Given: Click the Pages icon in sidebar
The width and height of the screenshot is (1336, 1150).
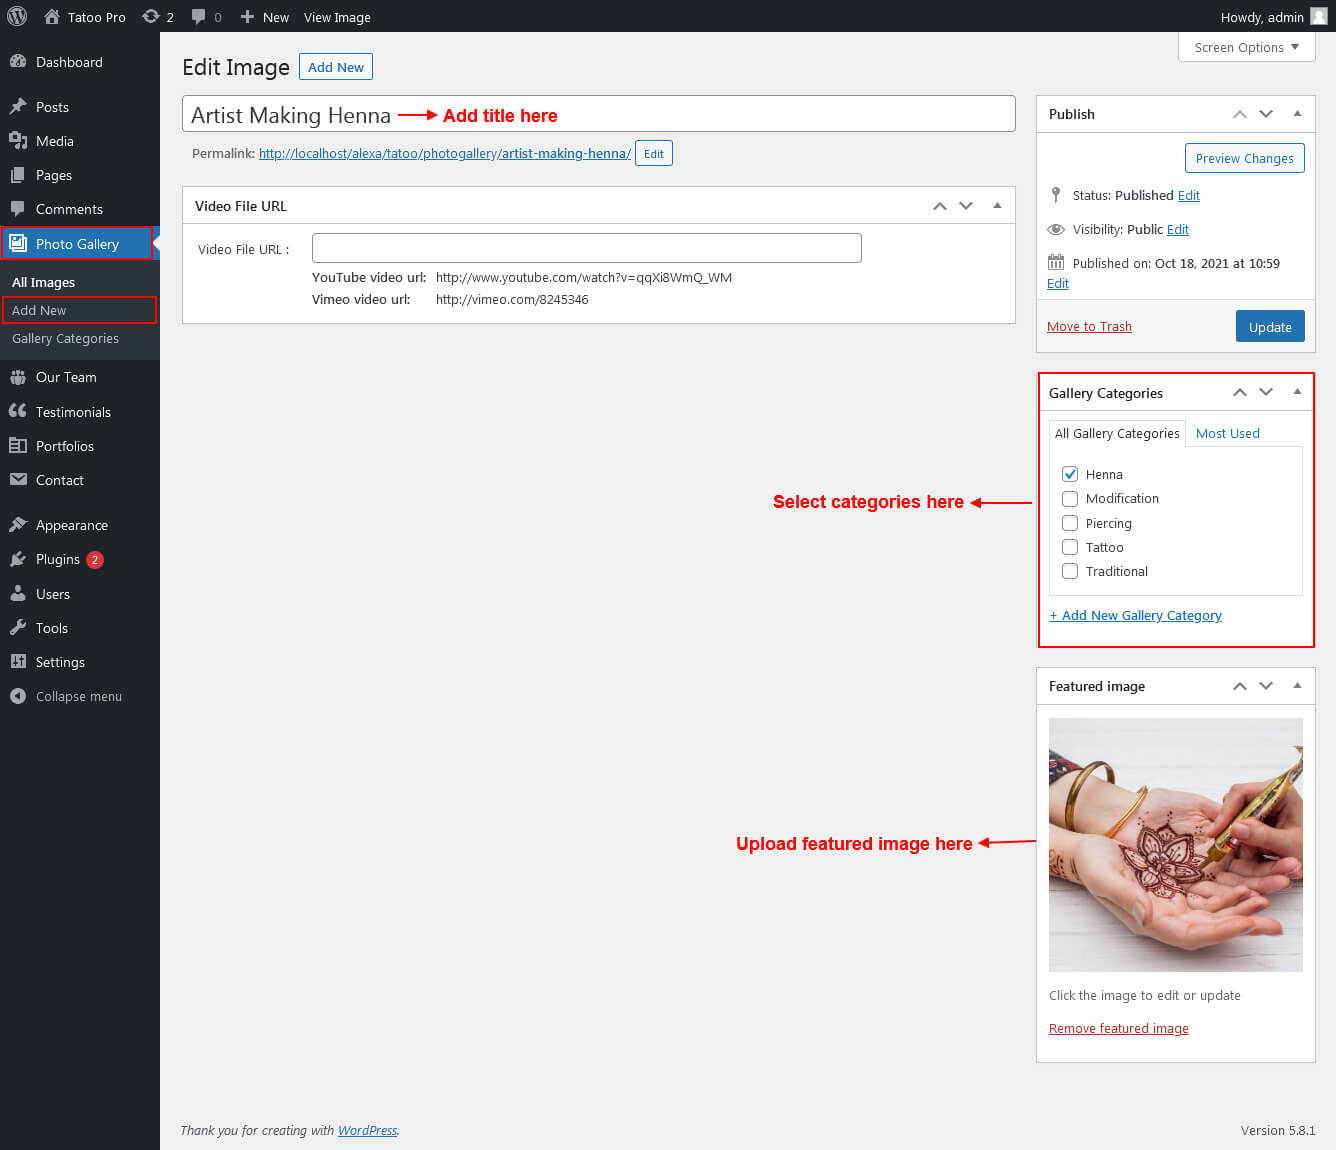Looking at the screenshot, I should 18,175.
